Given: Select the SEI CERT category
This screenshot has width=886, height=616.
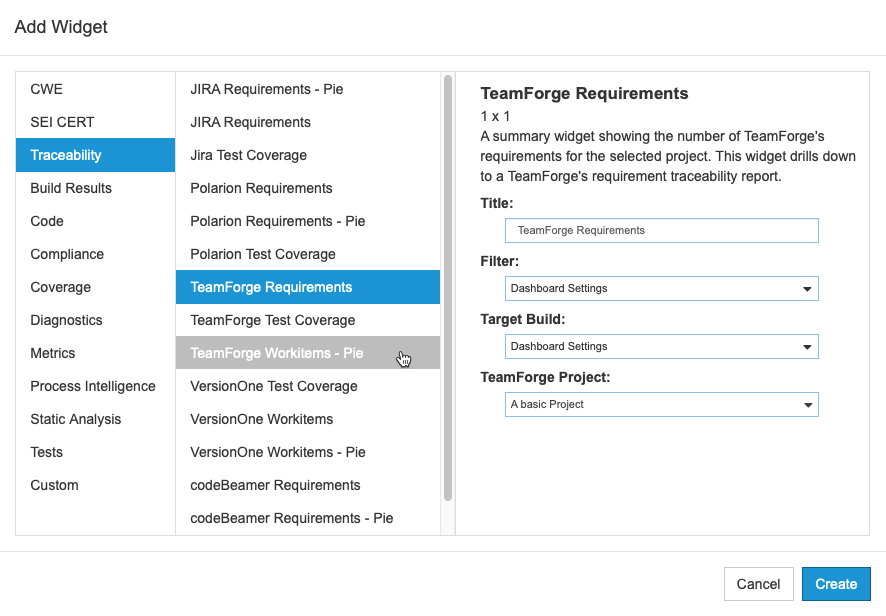Looking at the screenshot, I should coord(95,122).
